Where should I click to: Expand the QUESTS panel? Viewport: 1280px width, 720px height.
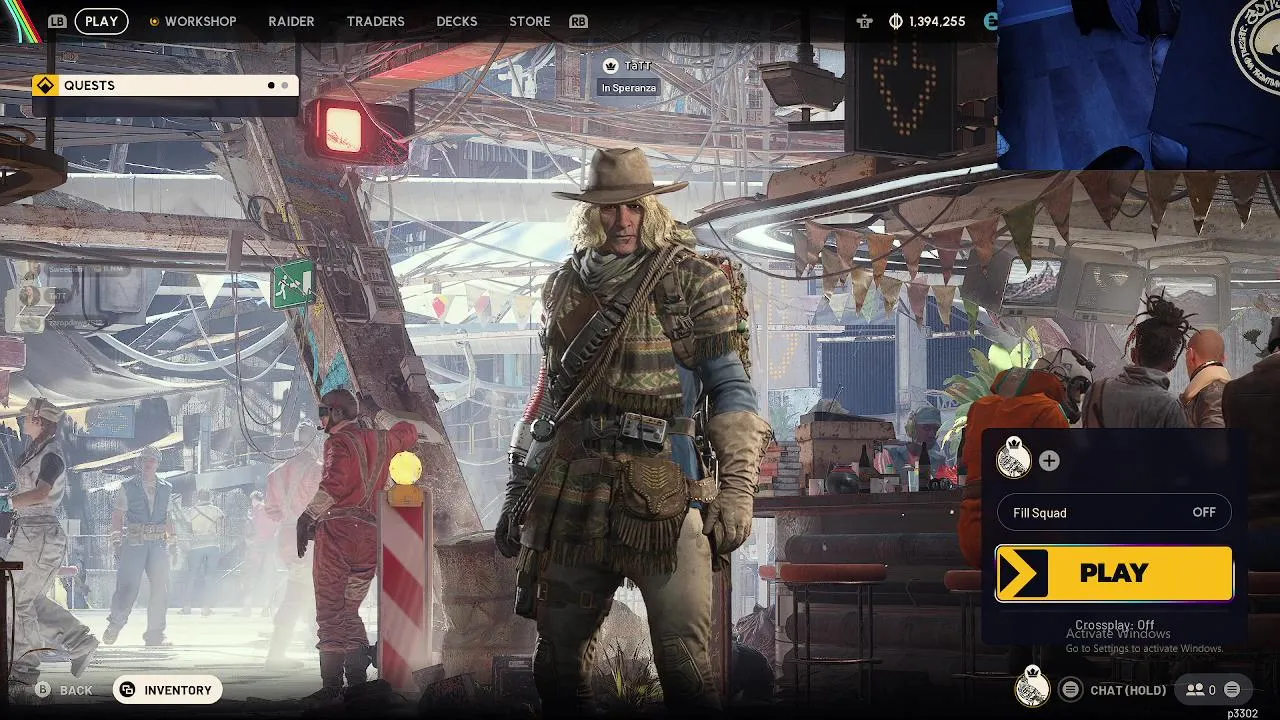pos(165,85)
